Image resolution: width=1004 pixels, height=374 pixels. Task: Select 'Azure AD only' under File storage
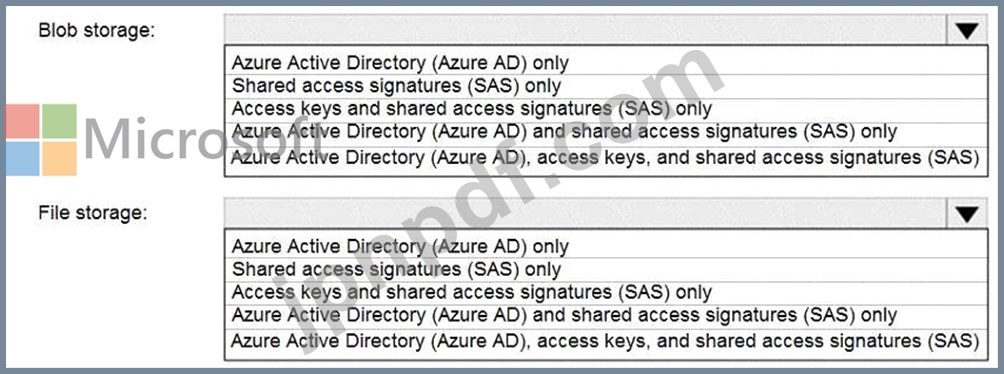coord(606,247)
